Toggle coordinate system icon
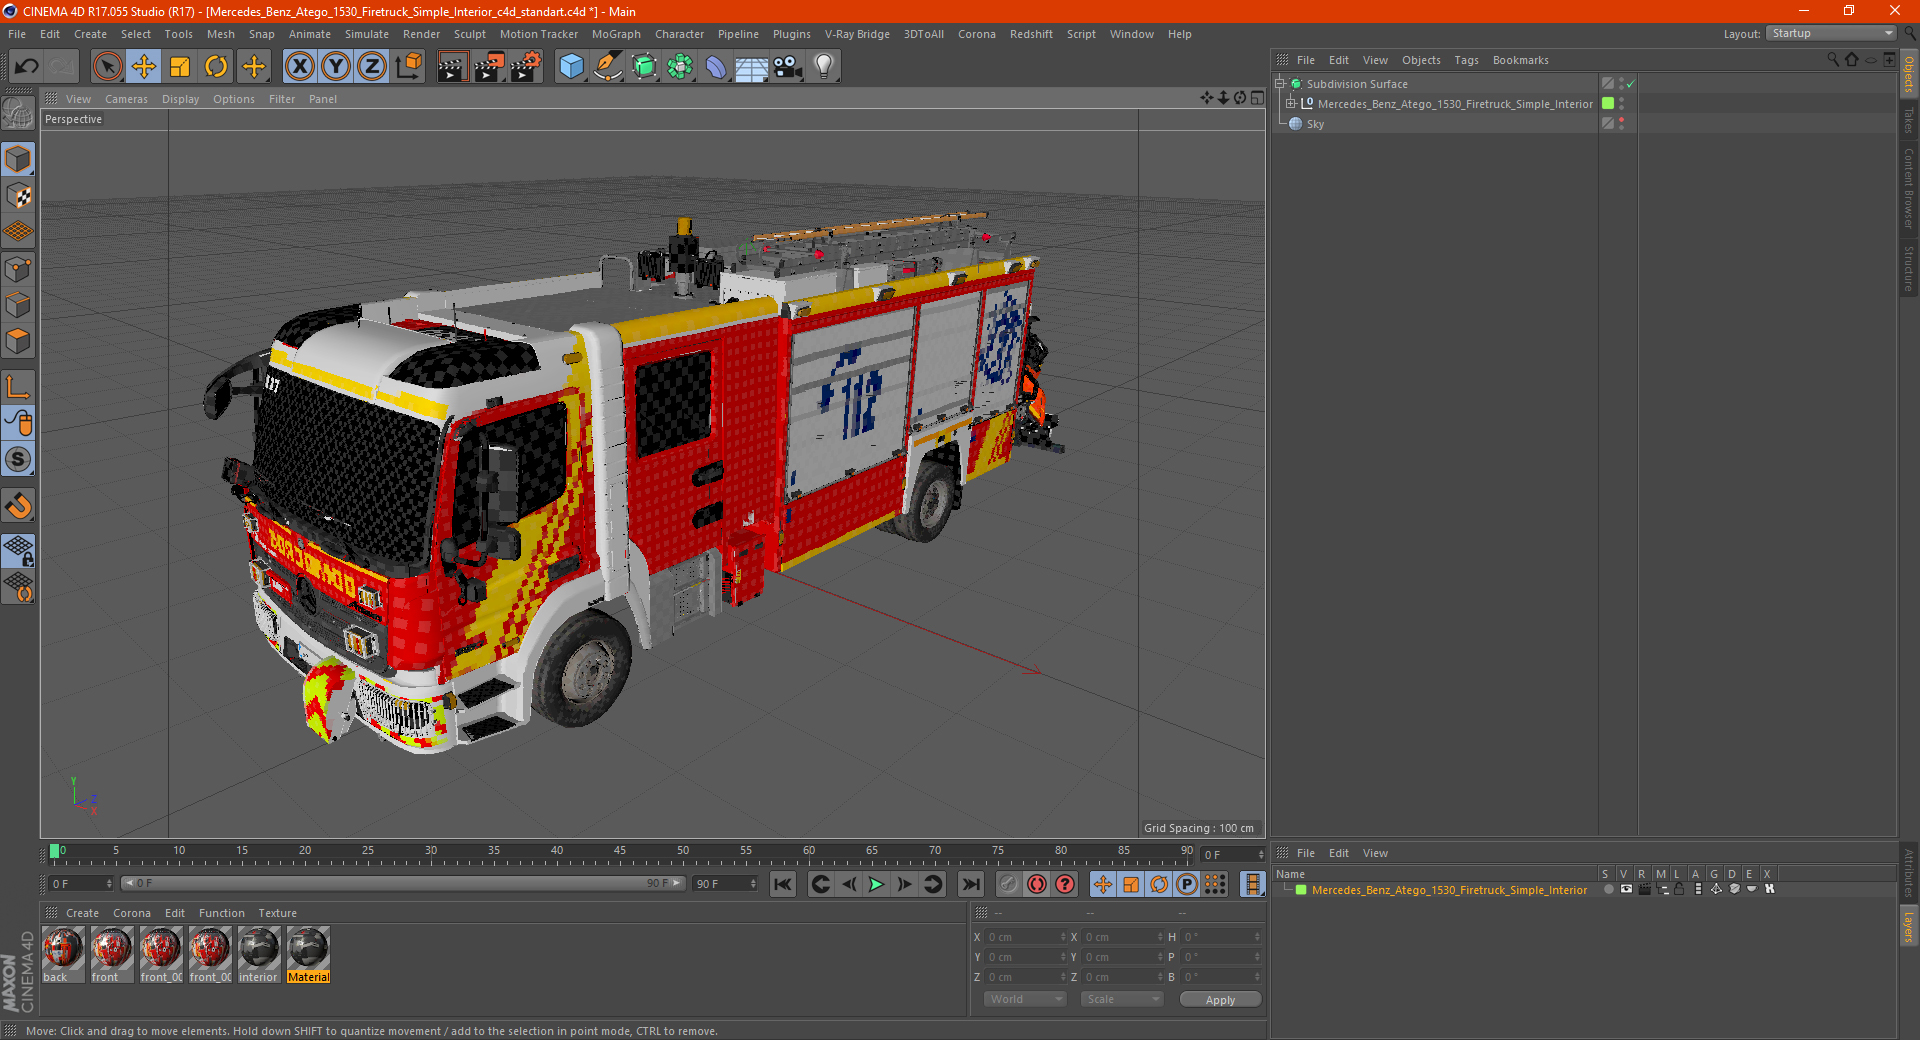 coord(409,67)
